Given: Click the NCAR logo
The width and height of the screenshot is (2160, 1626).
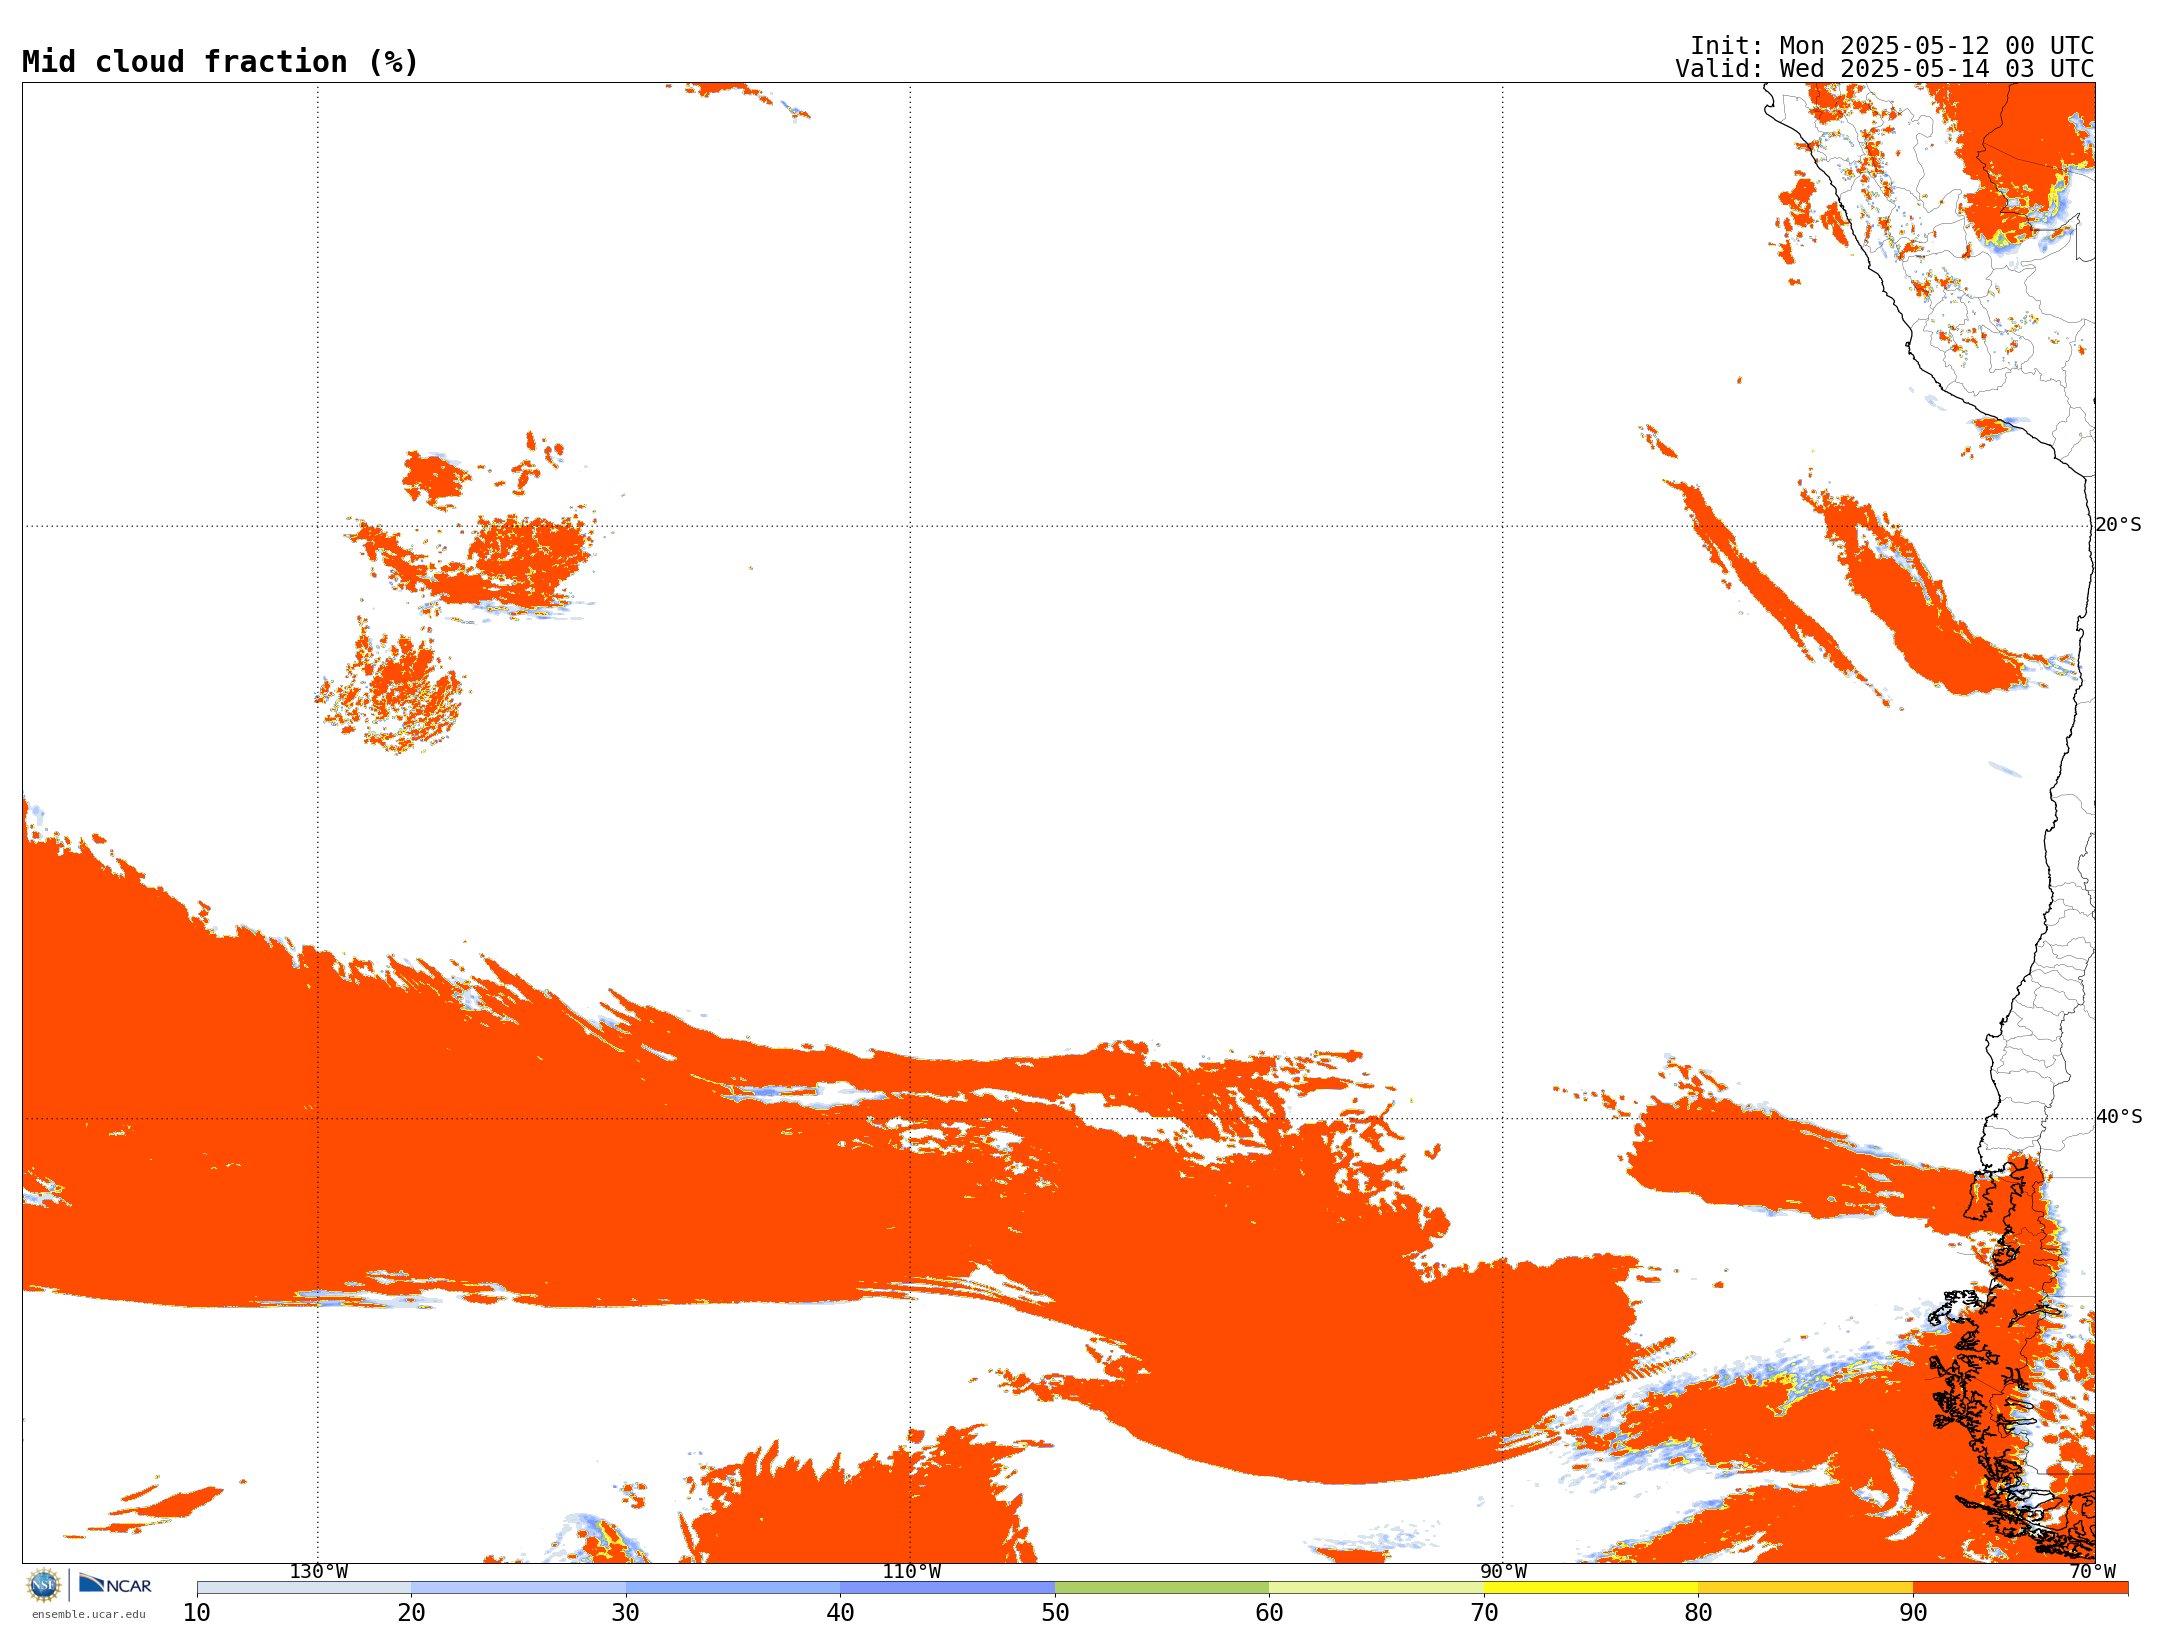Looking at the screenshot, I should pos(115,1584).
